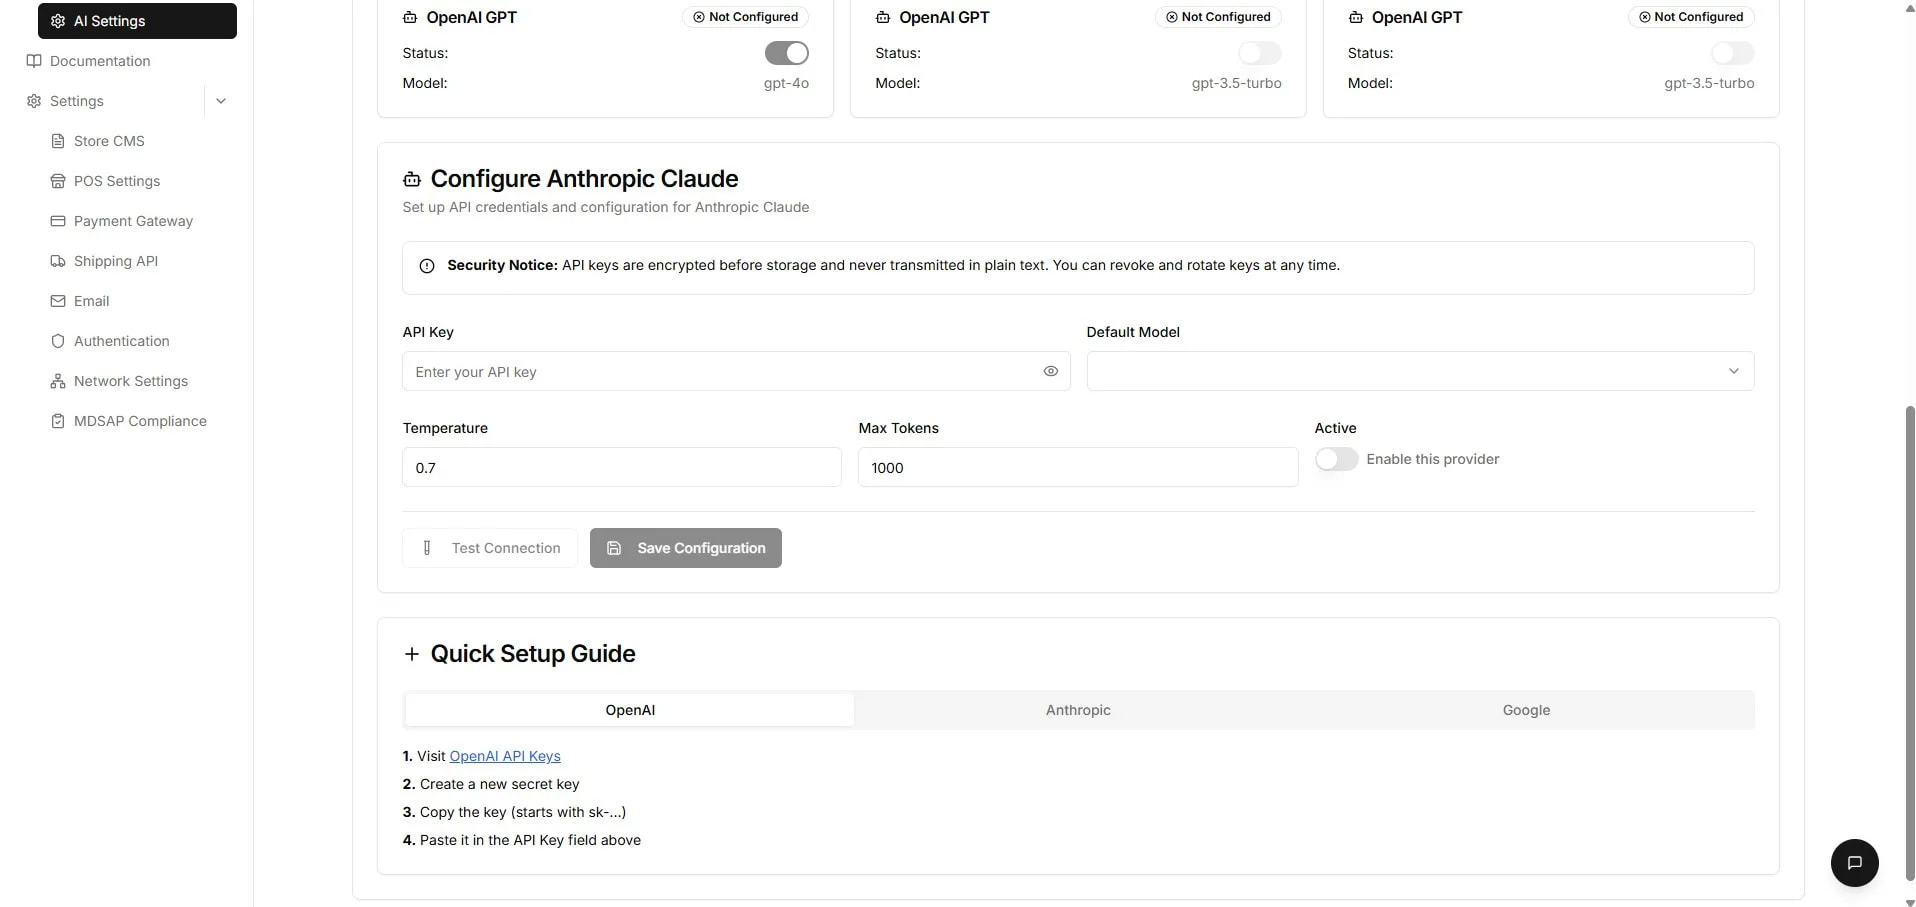Open Authentication settings
1916x907 pixels.
click(121, 341)
